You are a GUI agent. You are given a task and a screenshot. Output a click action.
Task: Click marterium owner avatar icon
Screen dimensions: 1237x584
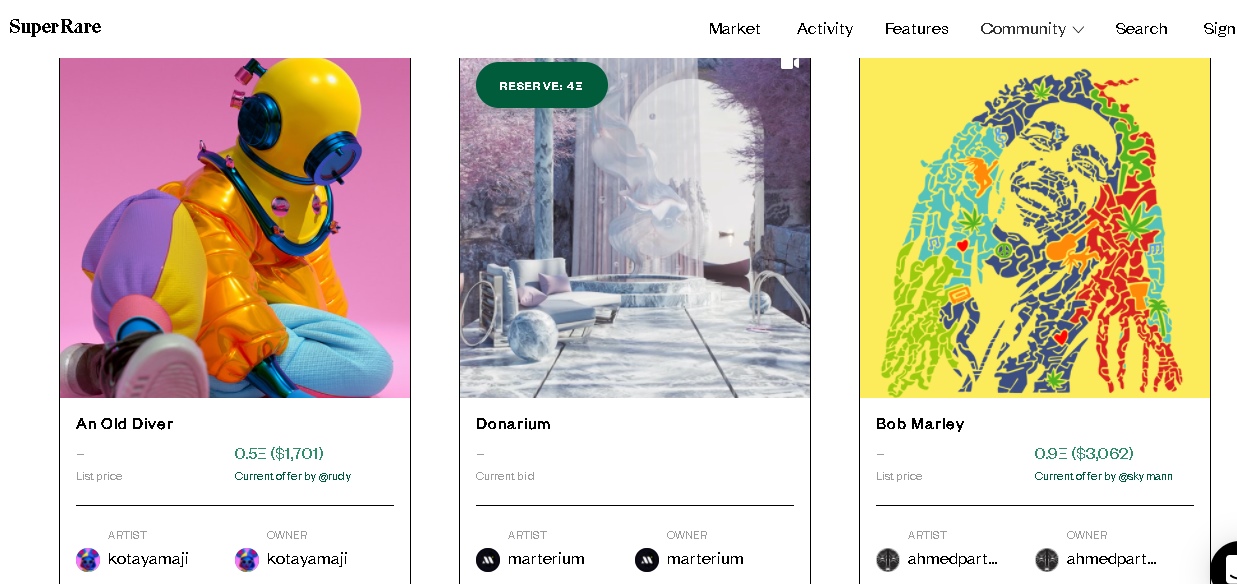pyautogui.click(x=647, y=559)
